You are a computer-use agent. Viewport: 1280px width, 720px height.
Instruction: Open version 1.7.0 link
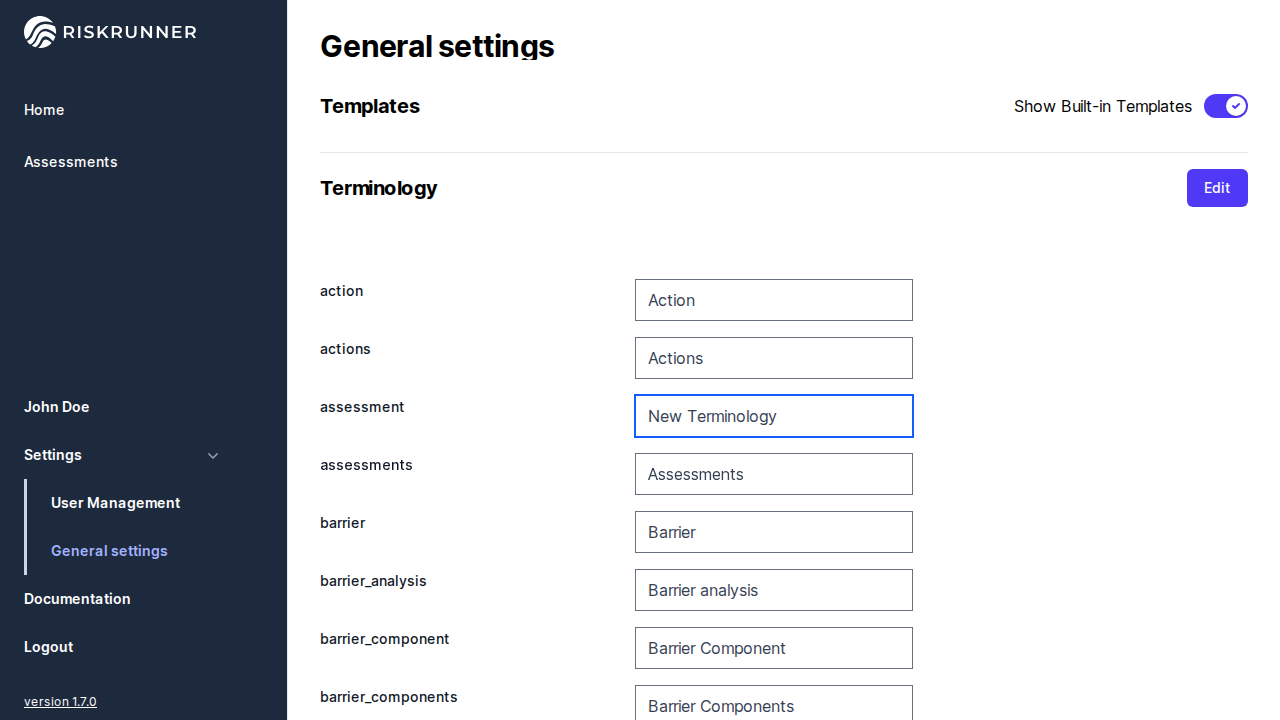coord(60,702)
